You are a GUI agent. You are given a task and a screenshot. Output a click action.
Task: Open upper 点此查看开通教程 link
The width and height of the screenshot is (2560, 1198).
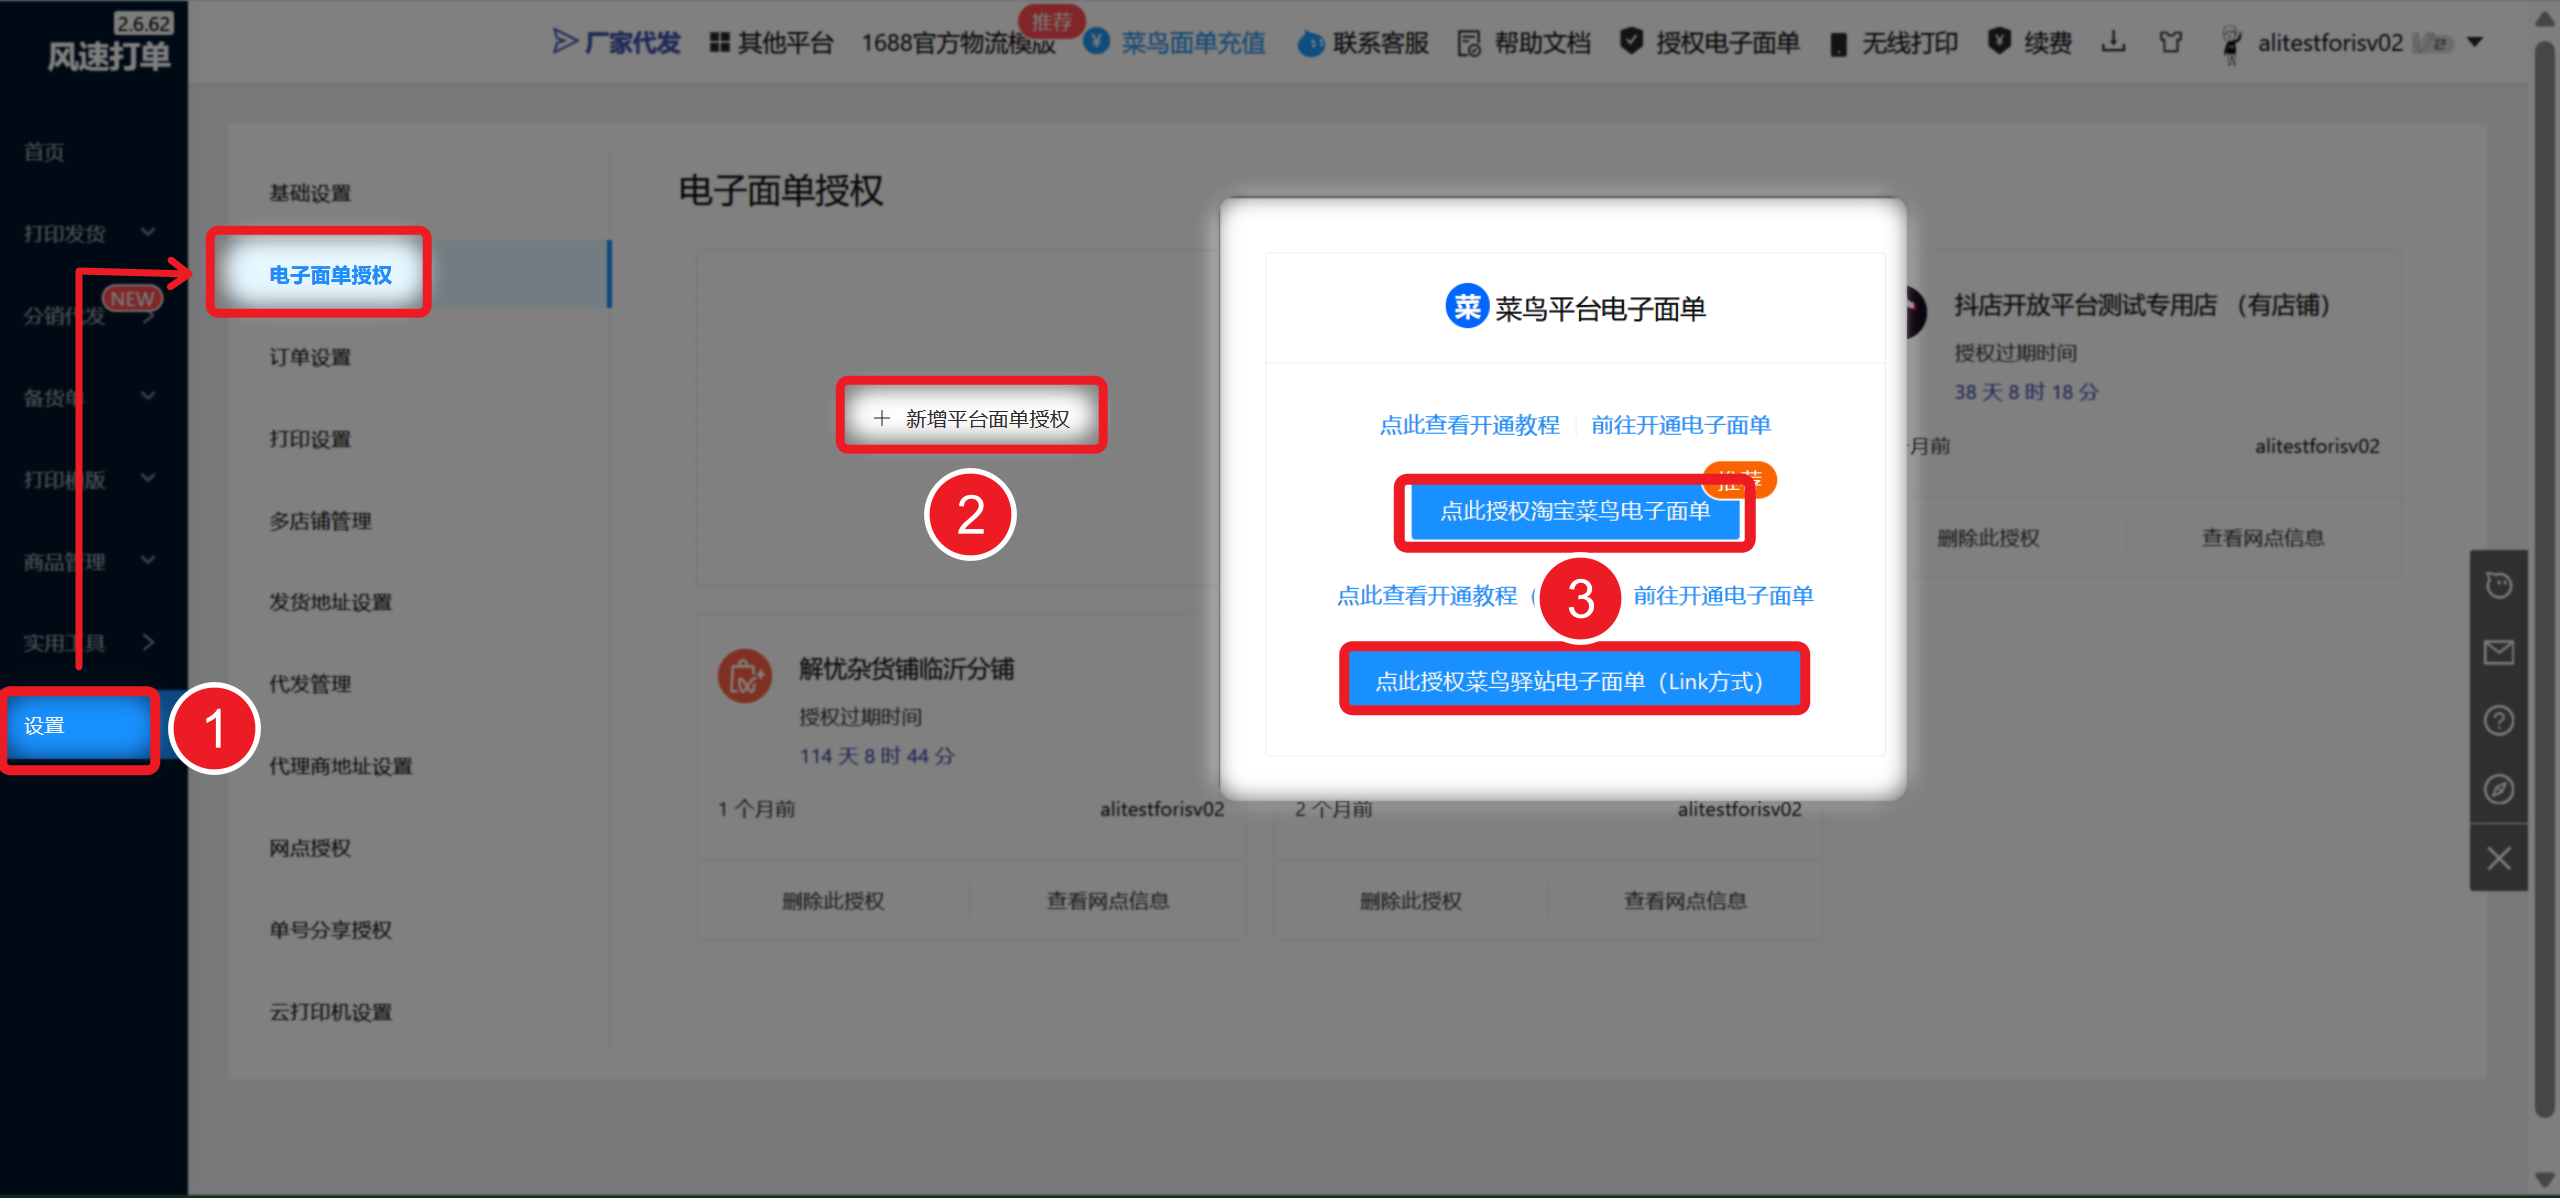tap(1469, 425)
